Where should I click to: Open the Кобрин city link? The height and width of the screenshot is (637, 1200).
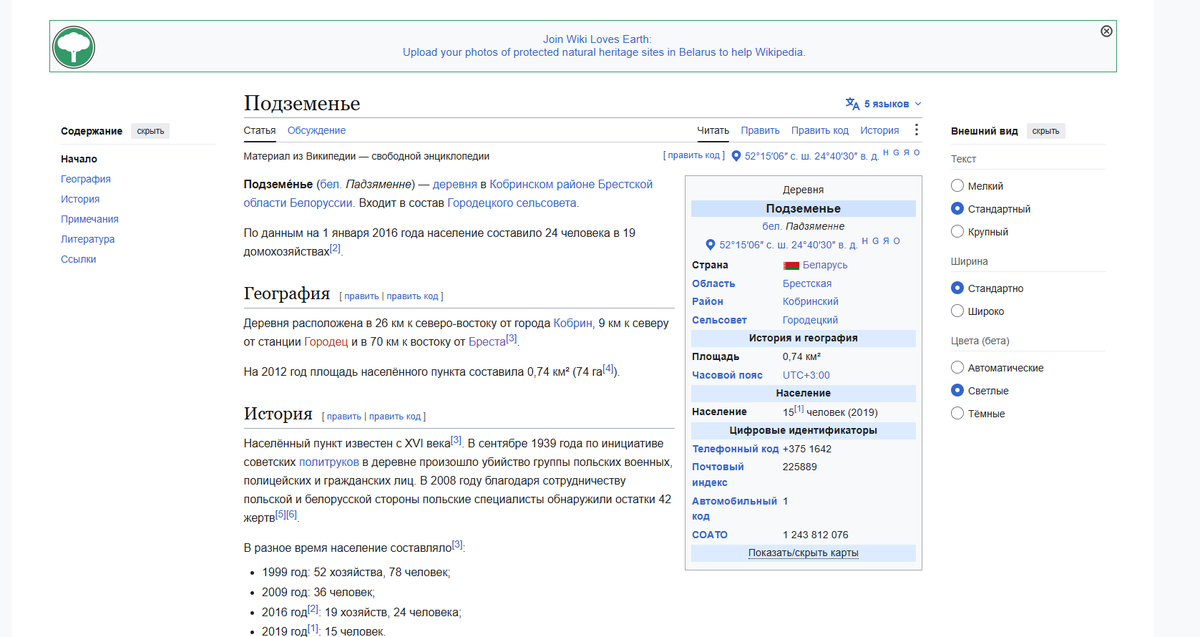click(572, 323)
